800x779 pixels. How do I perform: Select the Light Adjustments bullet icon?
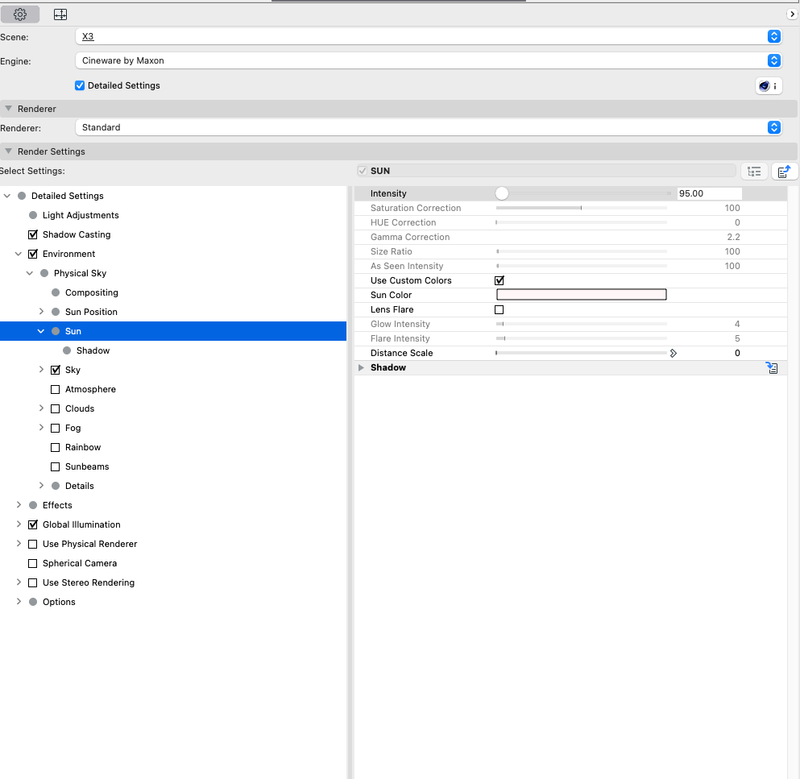point(33,215)
